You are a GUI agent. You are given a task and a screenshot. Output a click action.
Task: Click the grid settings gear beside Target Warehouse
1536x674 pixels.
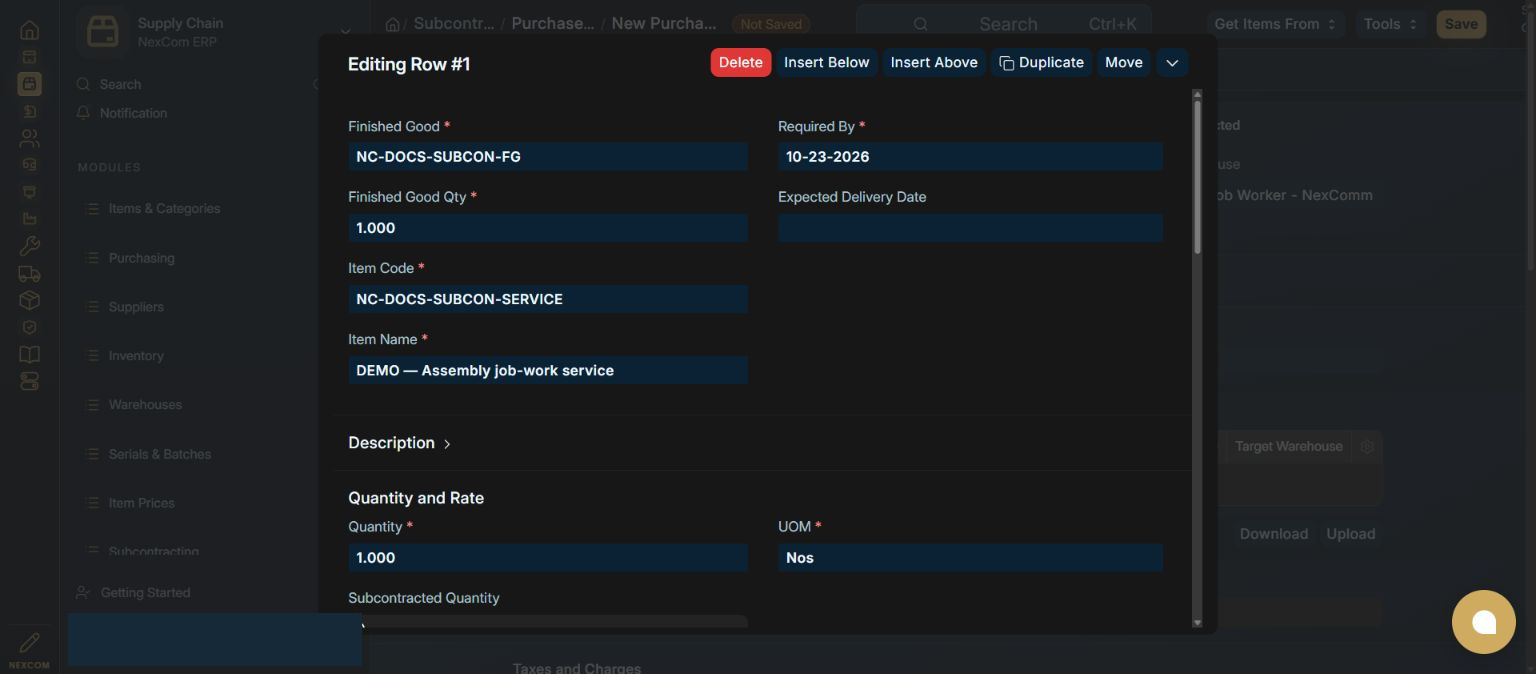(x=1367, y=447)
